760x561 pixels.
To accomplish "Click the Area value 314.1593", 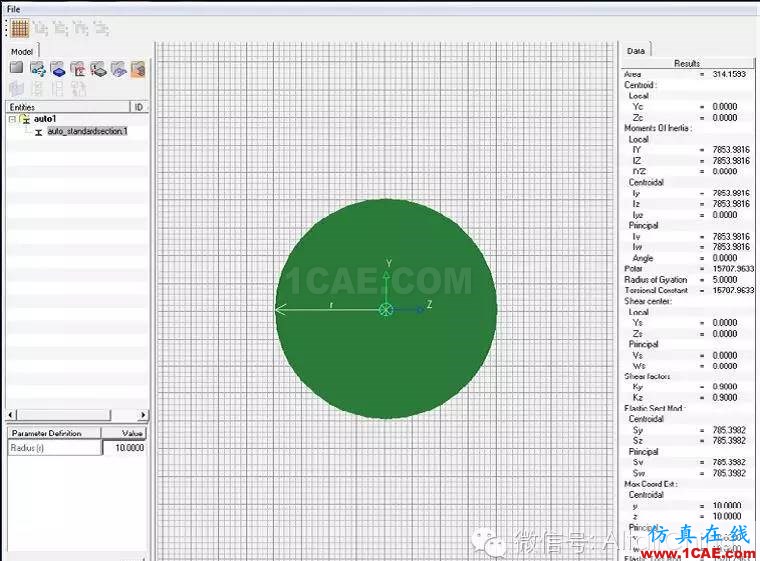I will pyautogui.click(x=729, y=74).
